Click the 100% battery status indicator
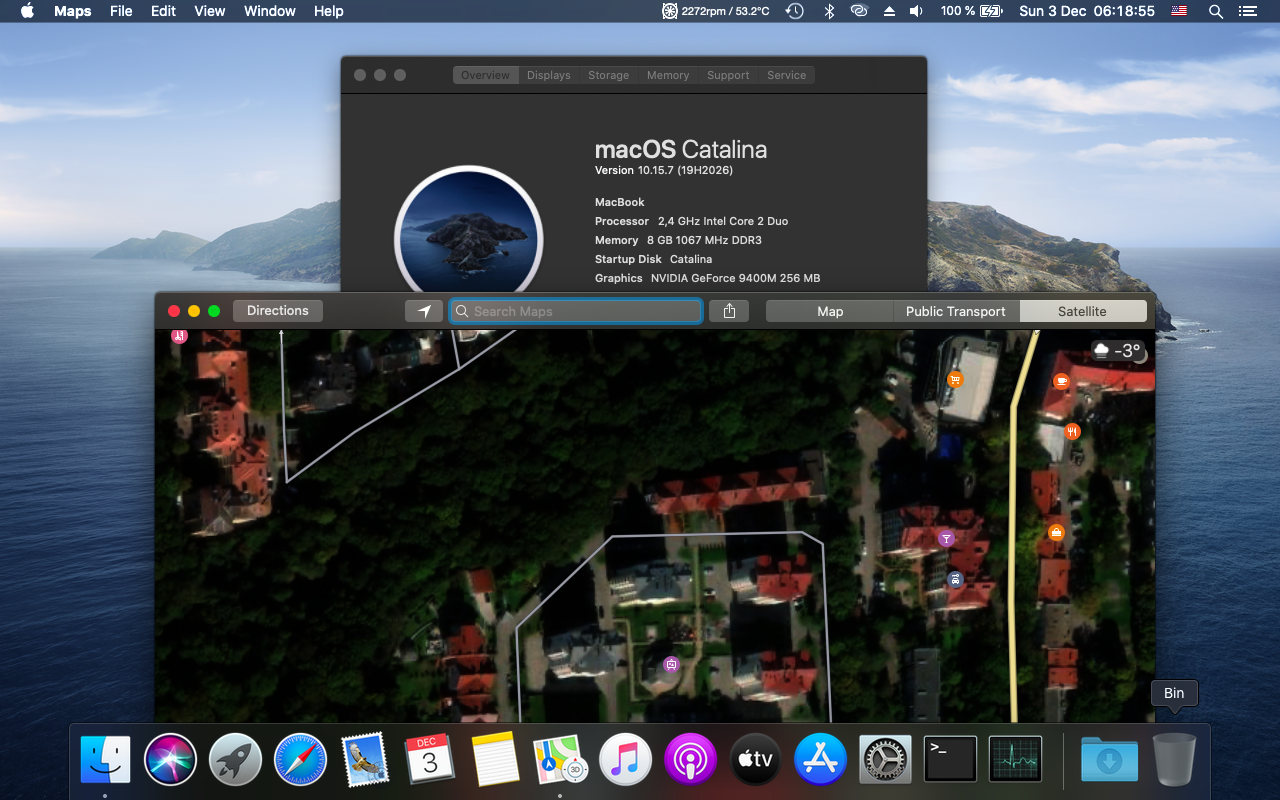Screen dimensions: 1280x800 click(x=971, y=11)
